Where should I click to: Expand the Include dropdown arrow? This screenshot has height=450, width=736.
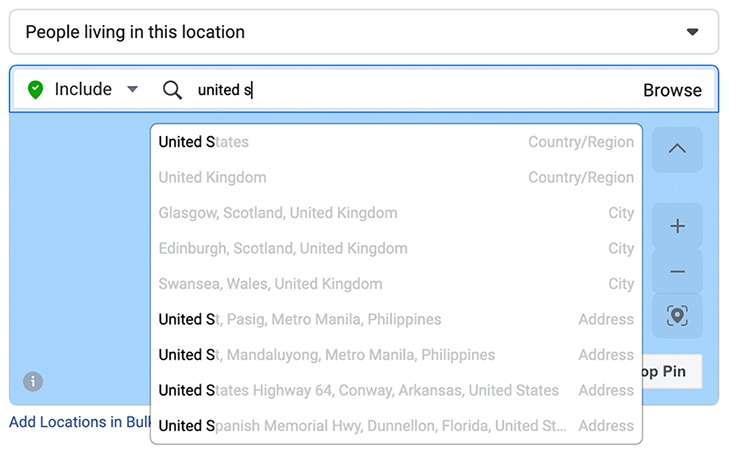[x=132, y=90]
